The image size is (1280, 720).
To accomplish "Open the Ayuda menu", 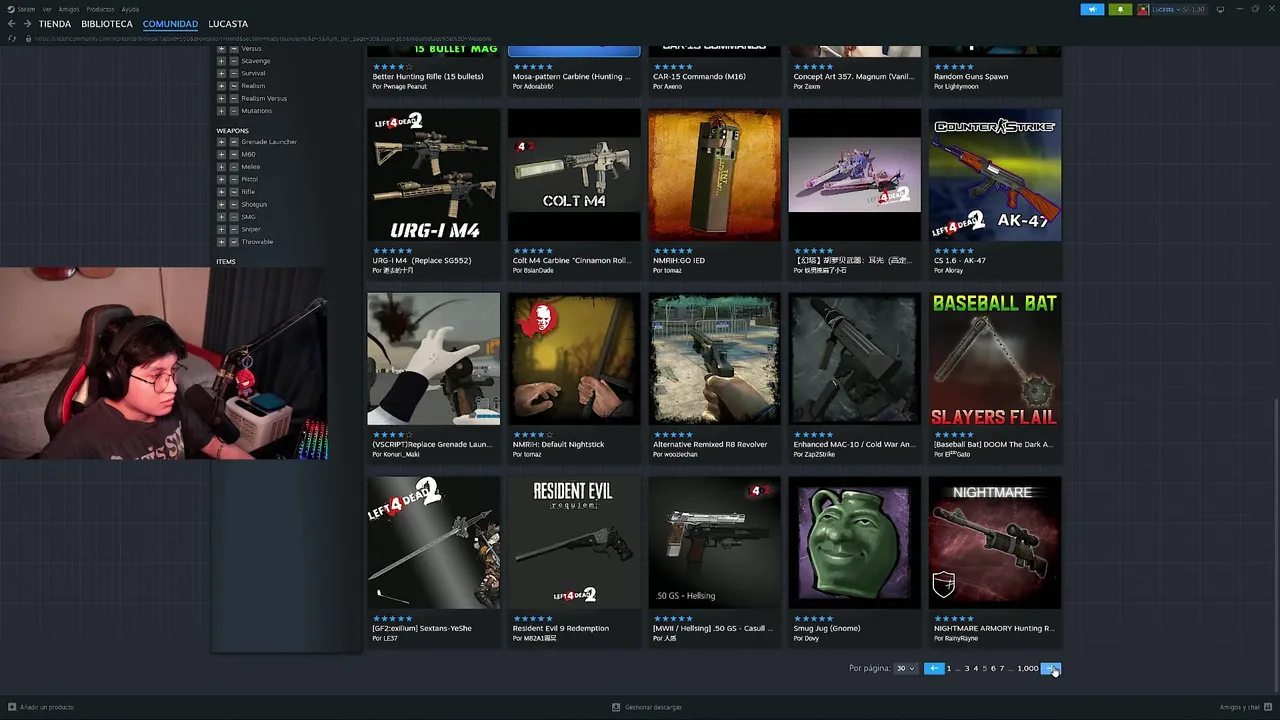I will pos(130,9).
